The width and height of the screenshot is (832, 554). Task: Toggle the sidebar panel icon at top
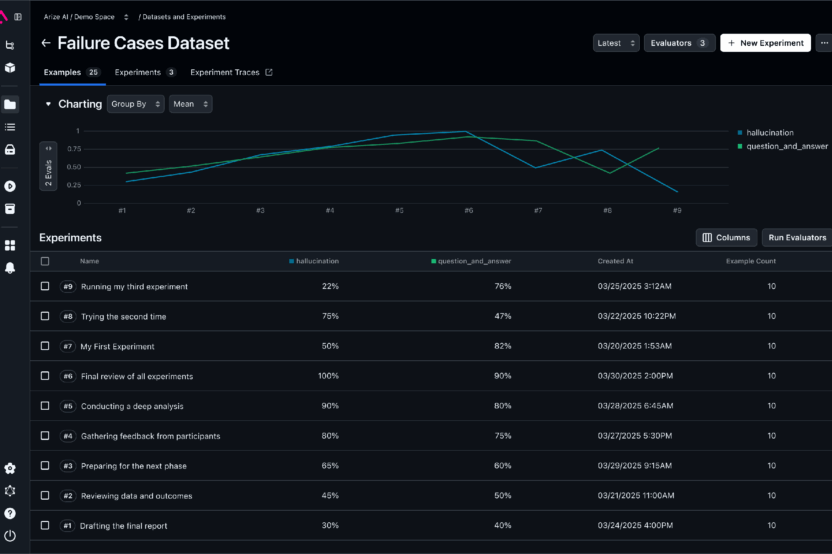tap(18, 17)
